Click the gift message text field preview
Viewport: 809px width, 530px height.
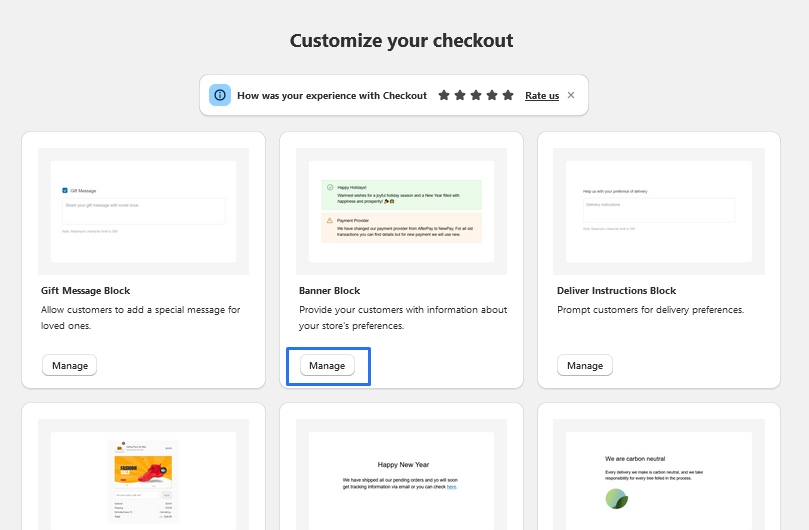[143, 209]
